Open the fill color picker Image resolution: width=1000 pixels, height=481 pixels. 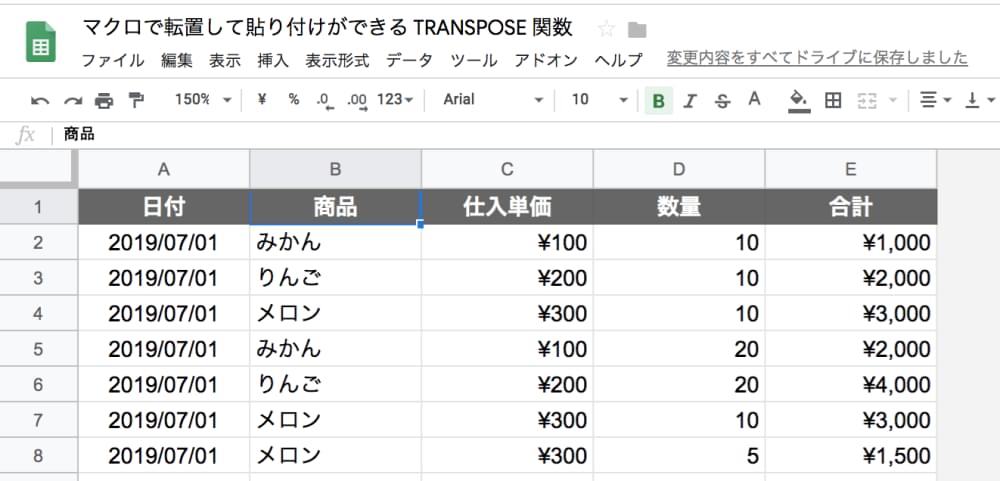tap(799, 101)
